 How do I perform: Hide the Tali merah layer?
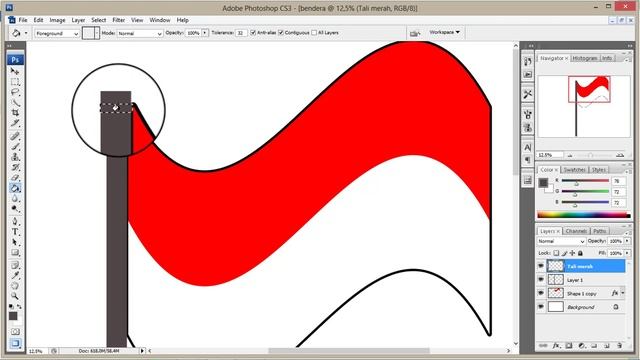click(541, 266)
